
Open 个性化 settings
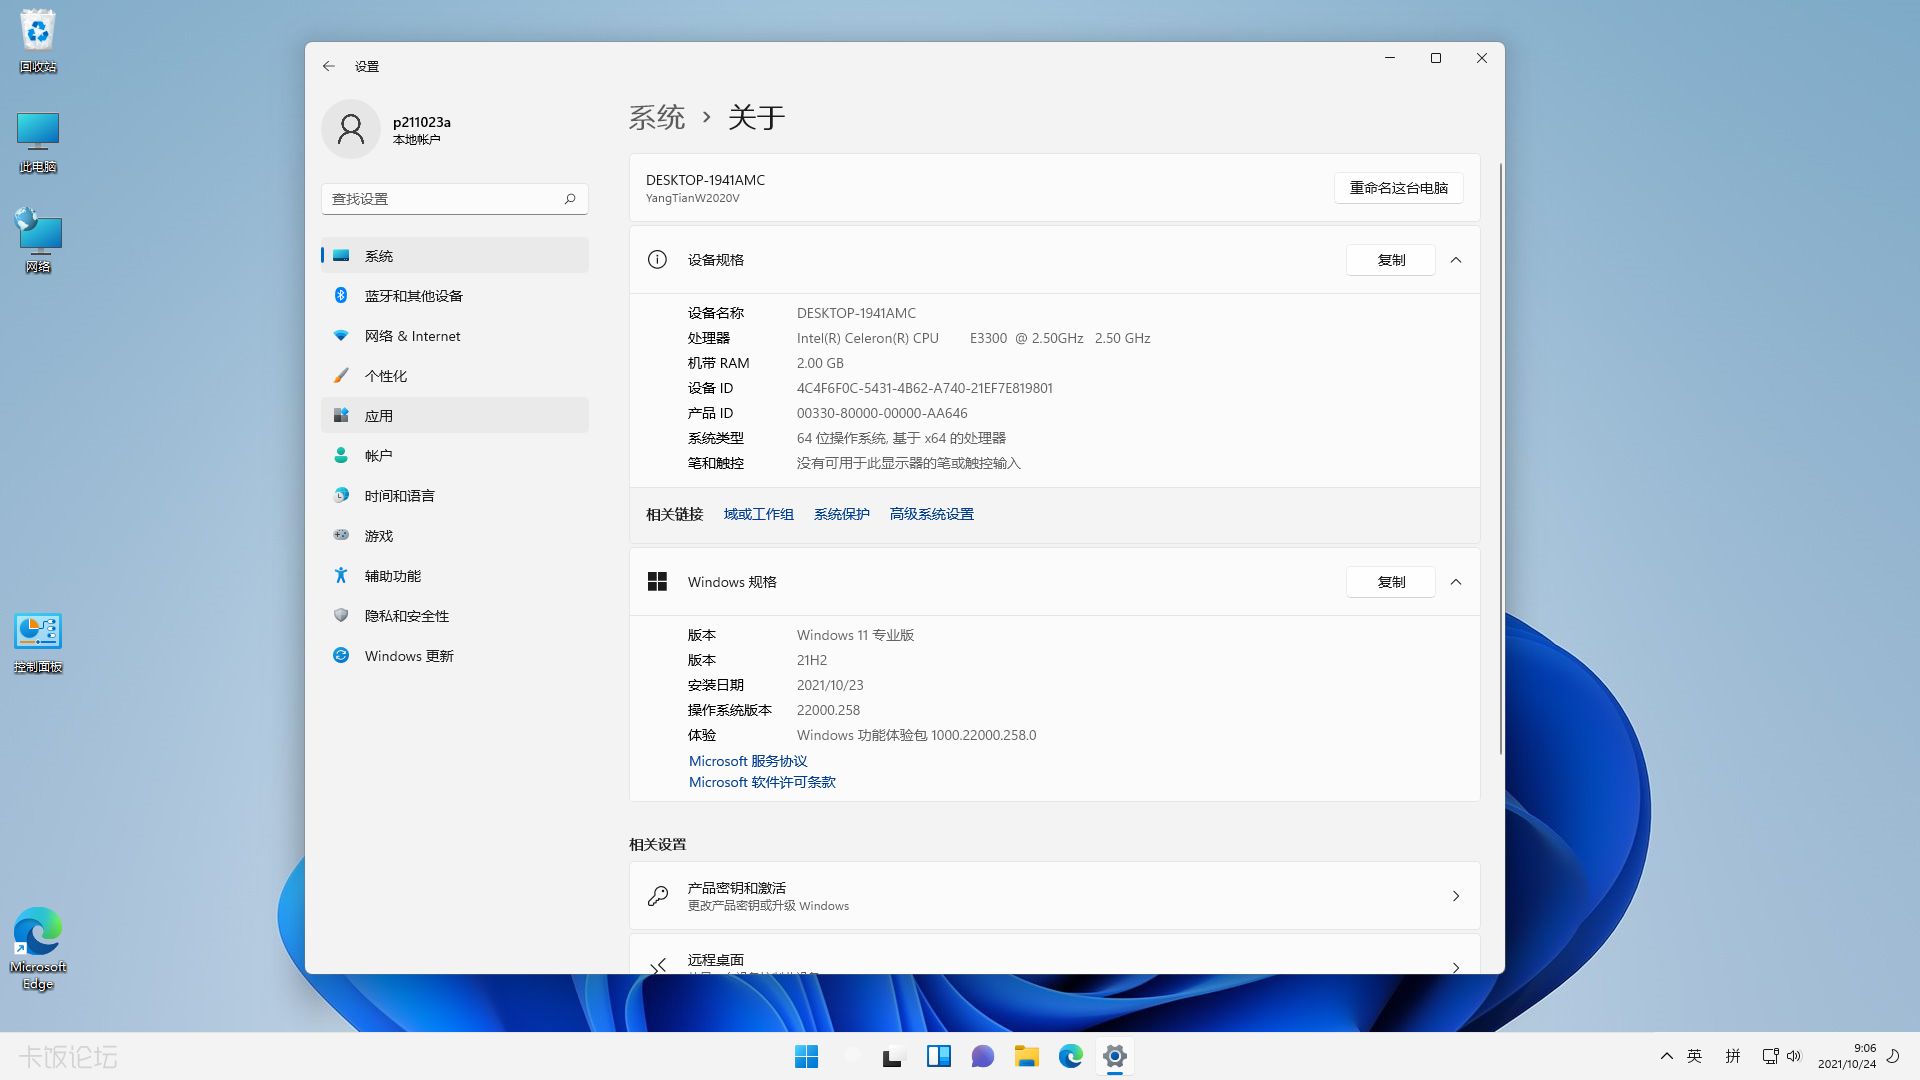(x=455, y=376)
